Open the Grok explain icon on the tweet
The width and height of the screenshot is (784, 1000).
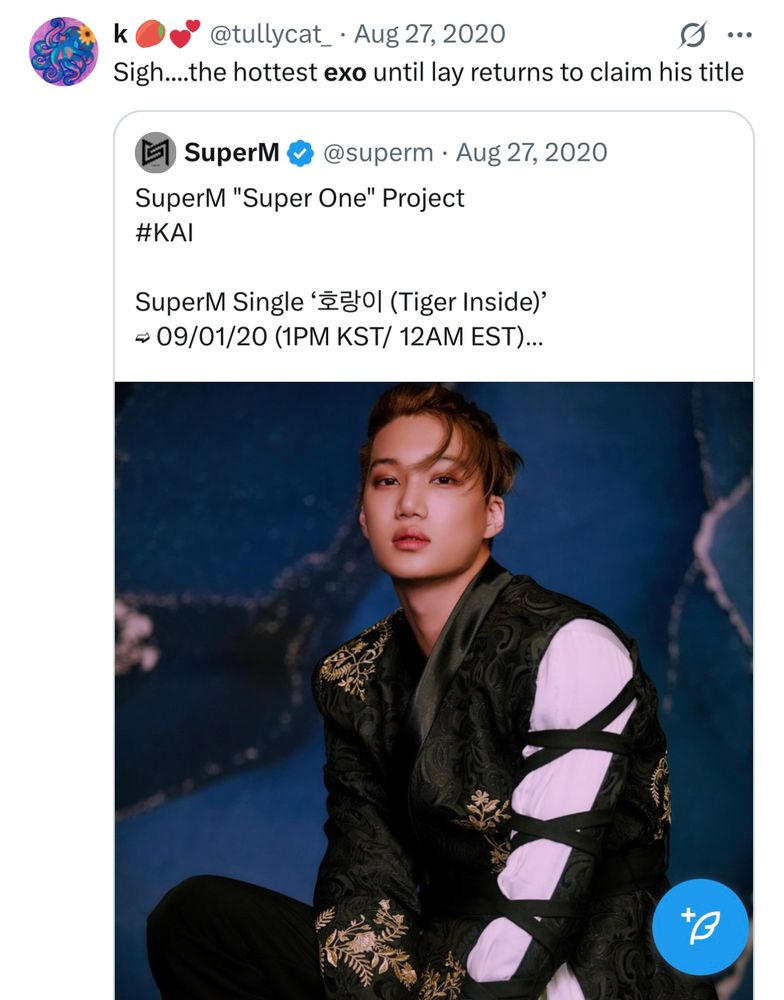point(692,35)
